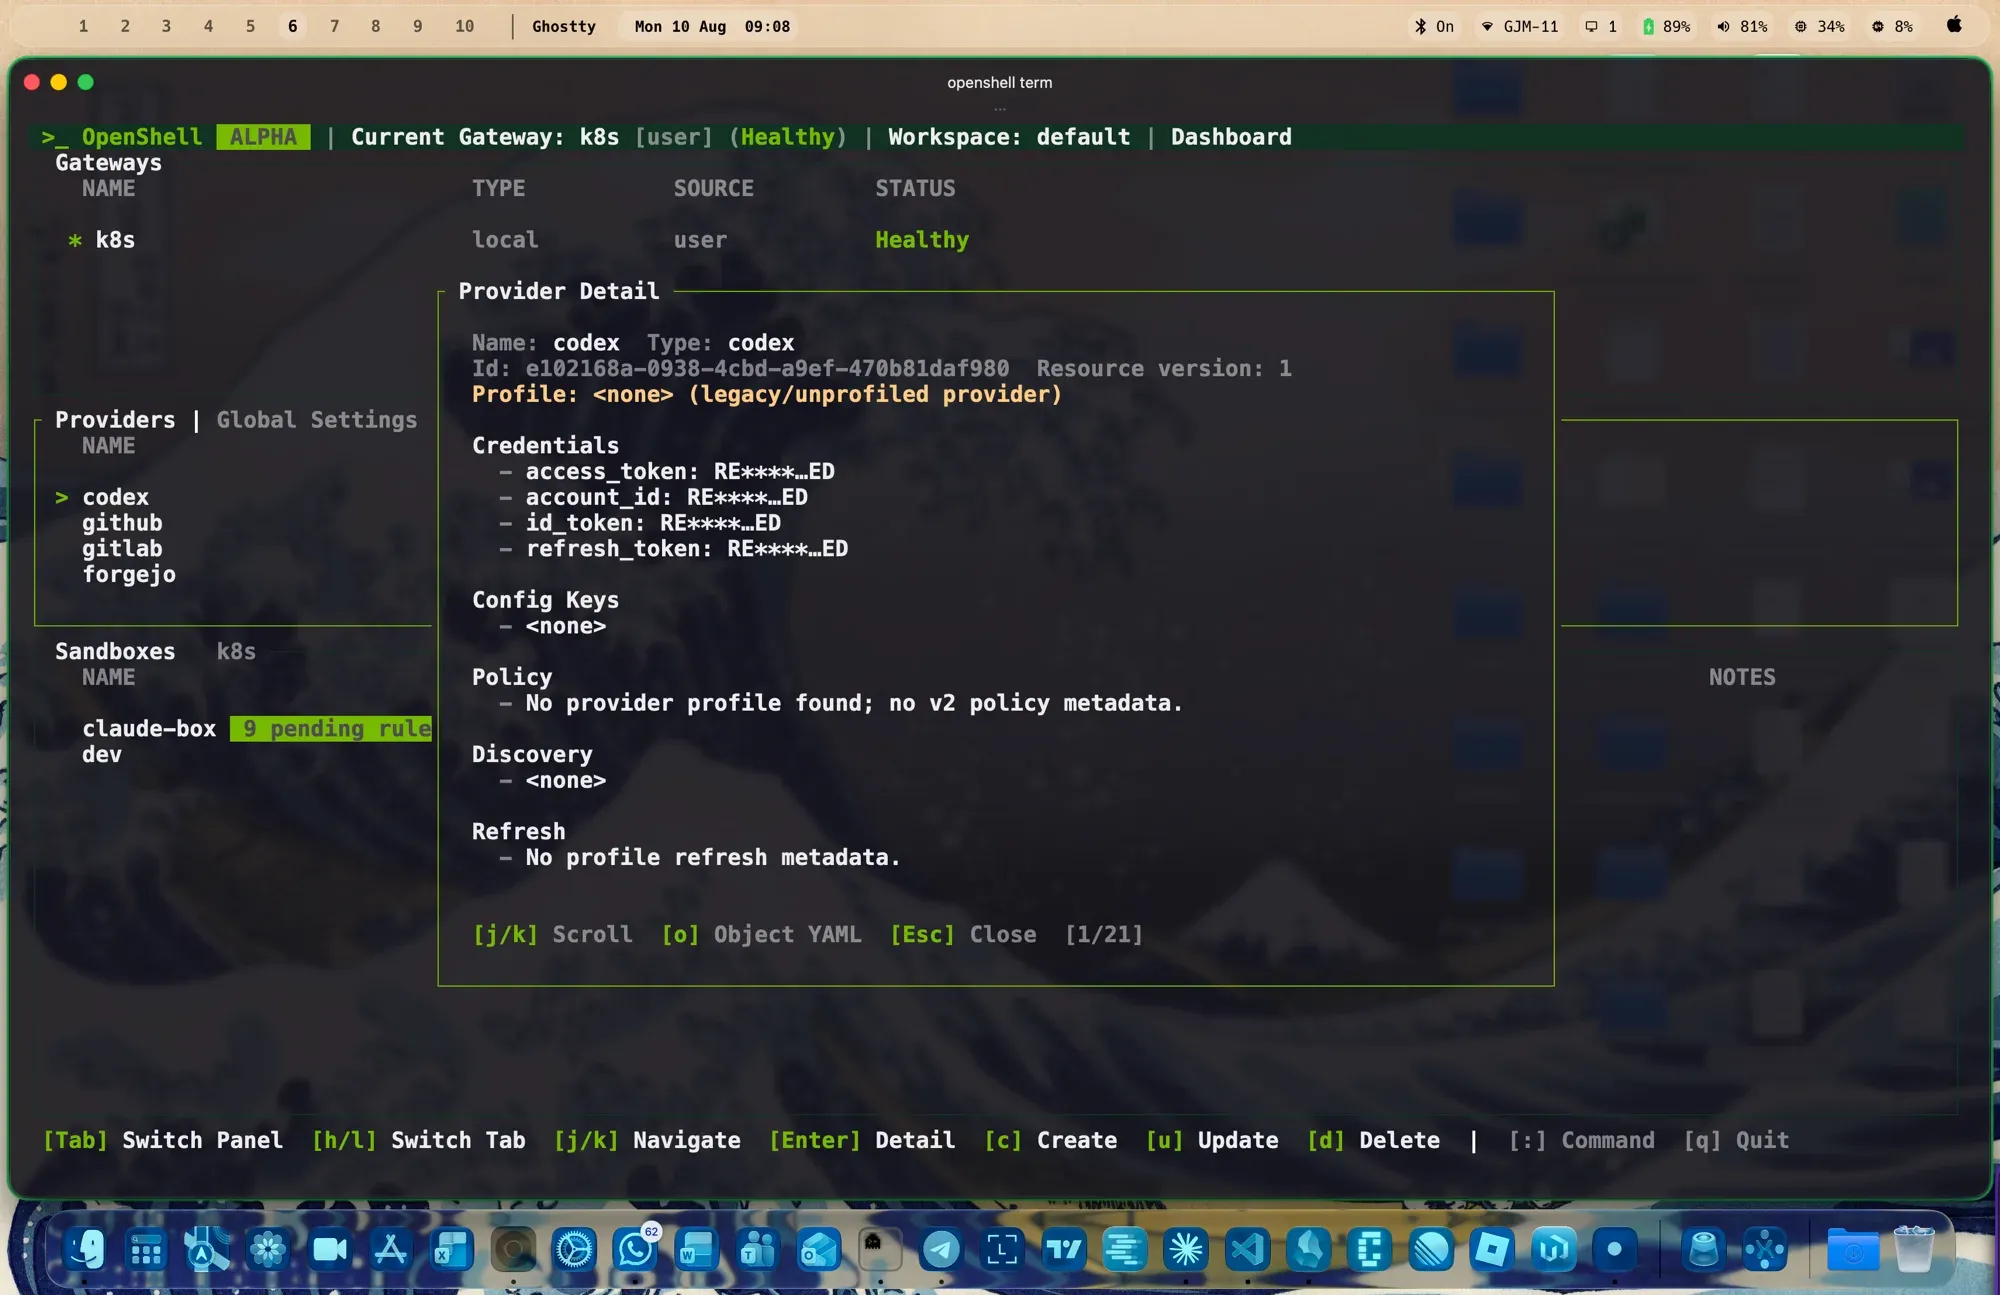Launch Microsoft Excel from the dock
The height and width of the screenshot is (1295, 2000).
(452, 1249)
